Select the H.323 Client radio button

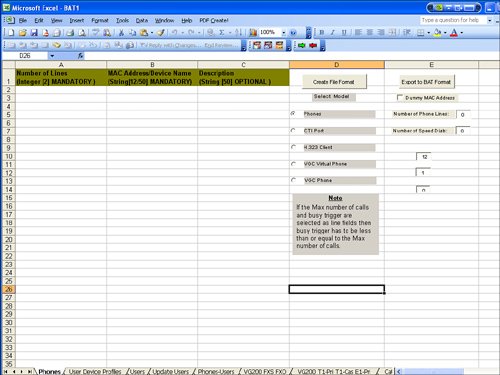293,147
